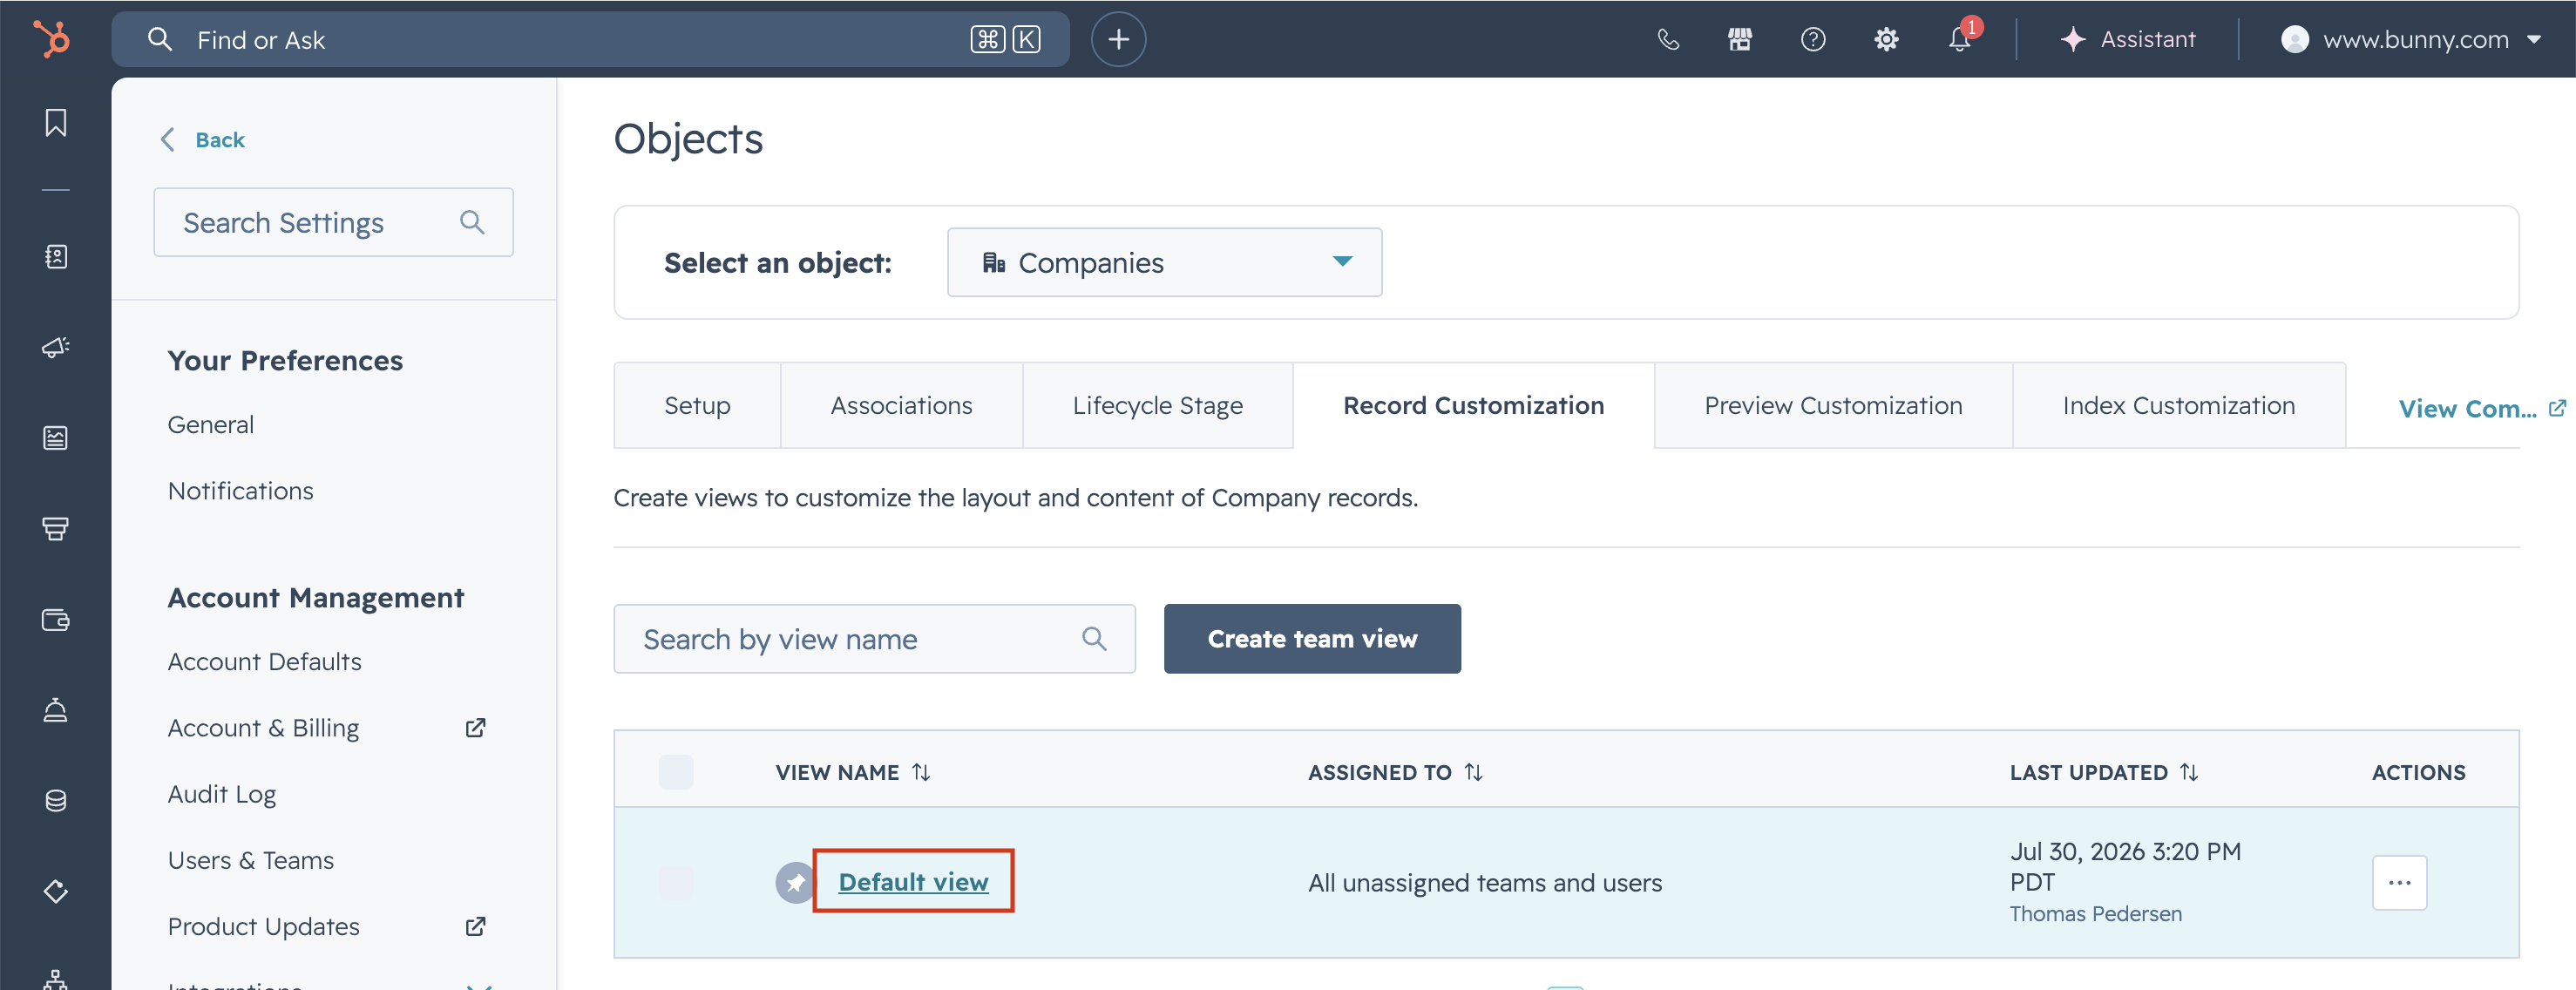Open the Default view link
Screen dimensions: 2576x990
click(913, 881)
